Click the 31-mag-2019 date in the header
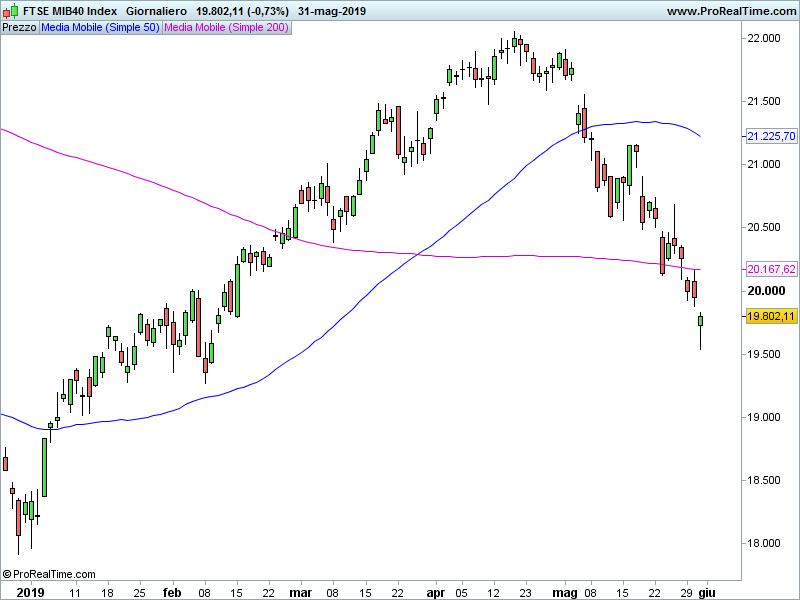Screen dimensions: 800x600 pyautogui.click(x=332, y=11)
